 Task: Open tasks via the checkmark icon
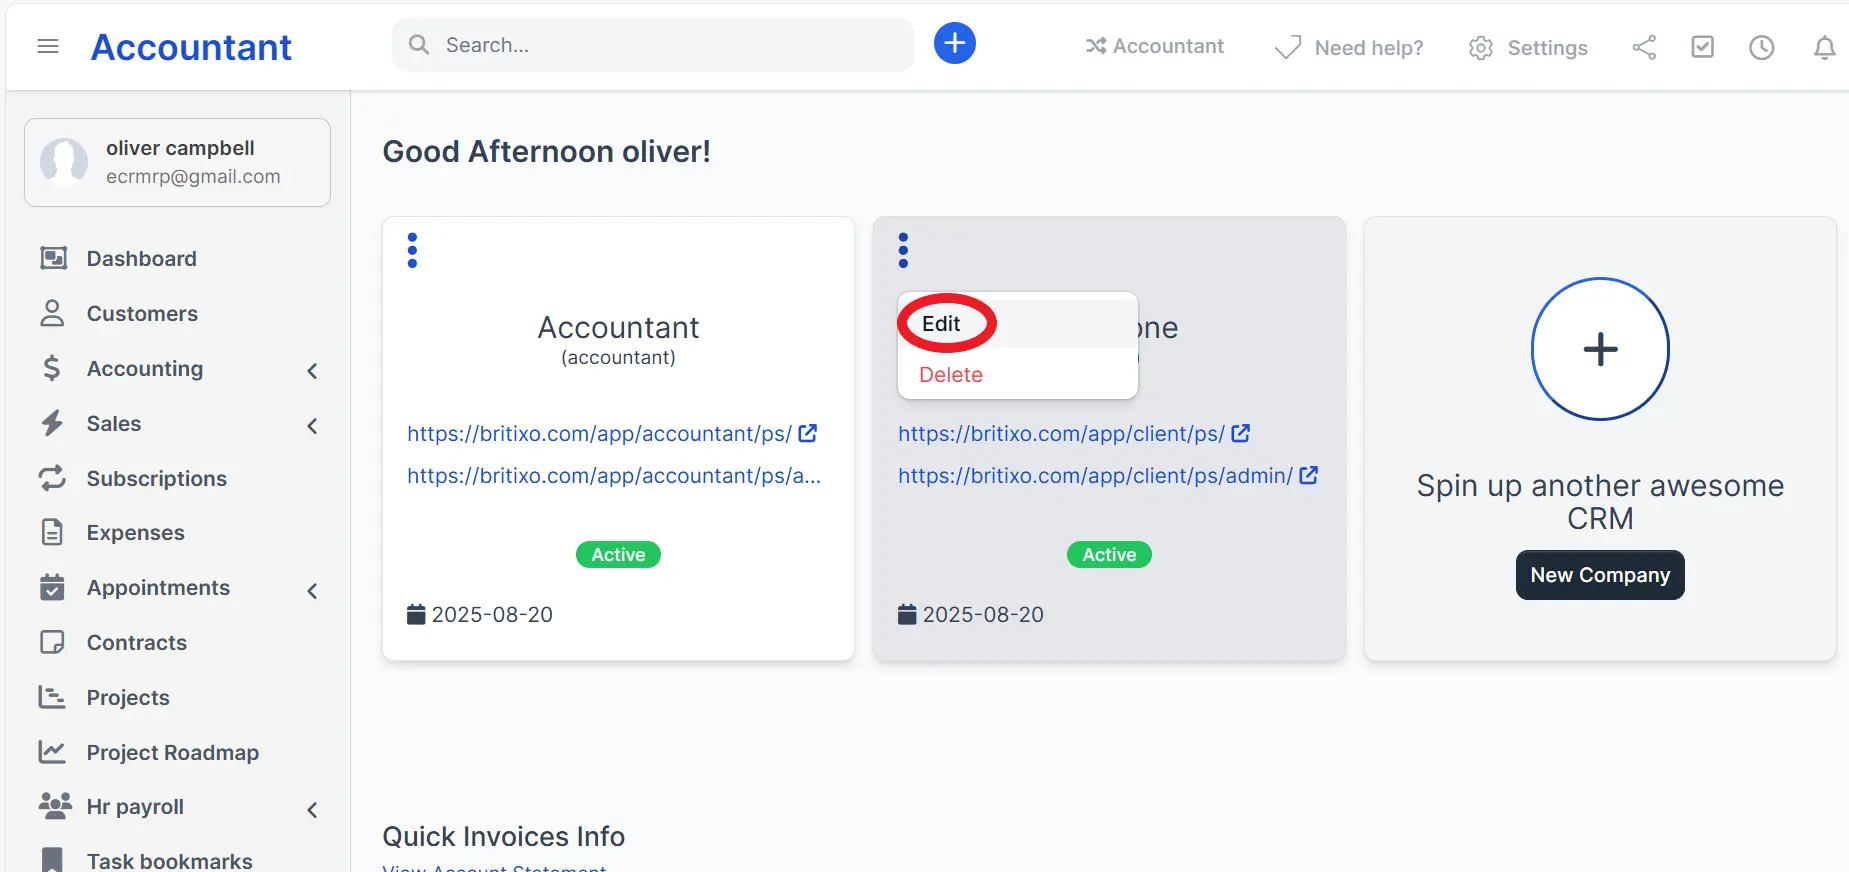pos(1703,47)
